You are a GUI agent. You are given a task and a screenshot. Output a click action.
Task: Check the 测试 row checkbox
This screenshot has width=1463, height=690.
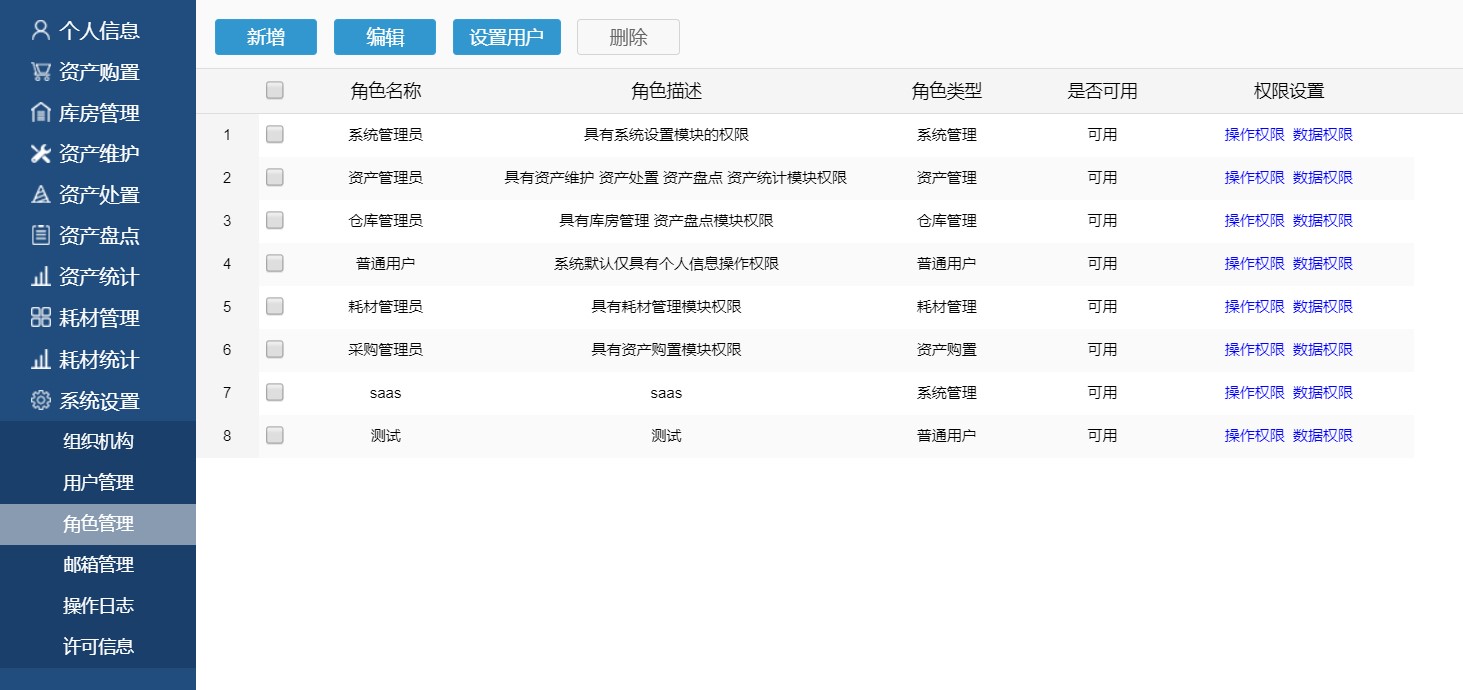tap(275, 435)
